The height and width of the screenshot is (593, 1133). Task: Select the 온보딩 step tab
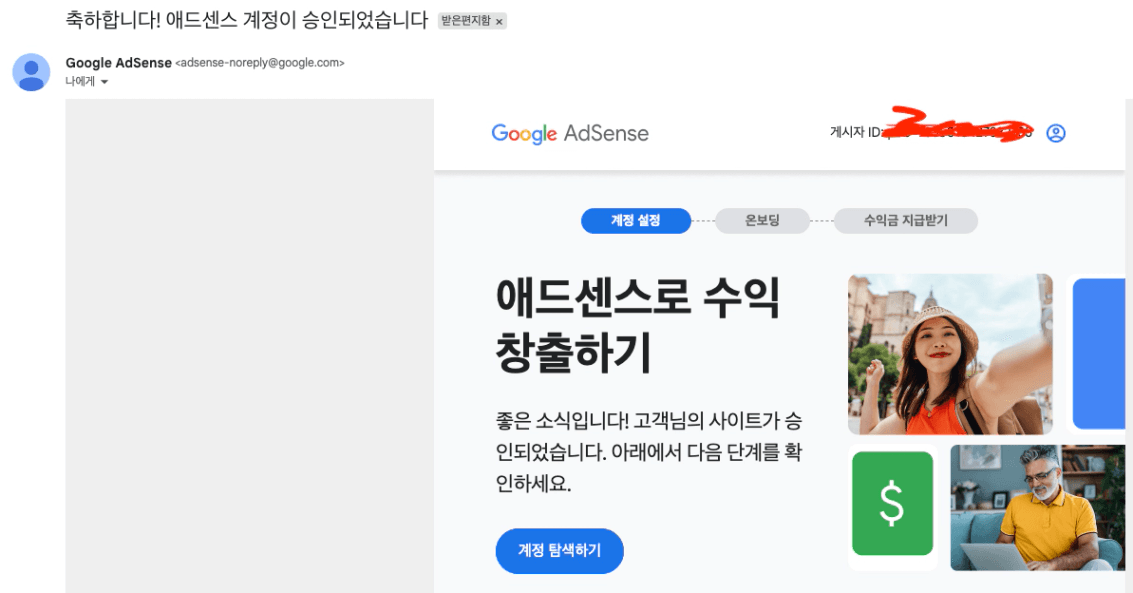tap(762, 220)
